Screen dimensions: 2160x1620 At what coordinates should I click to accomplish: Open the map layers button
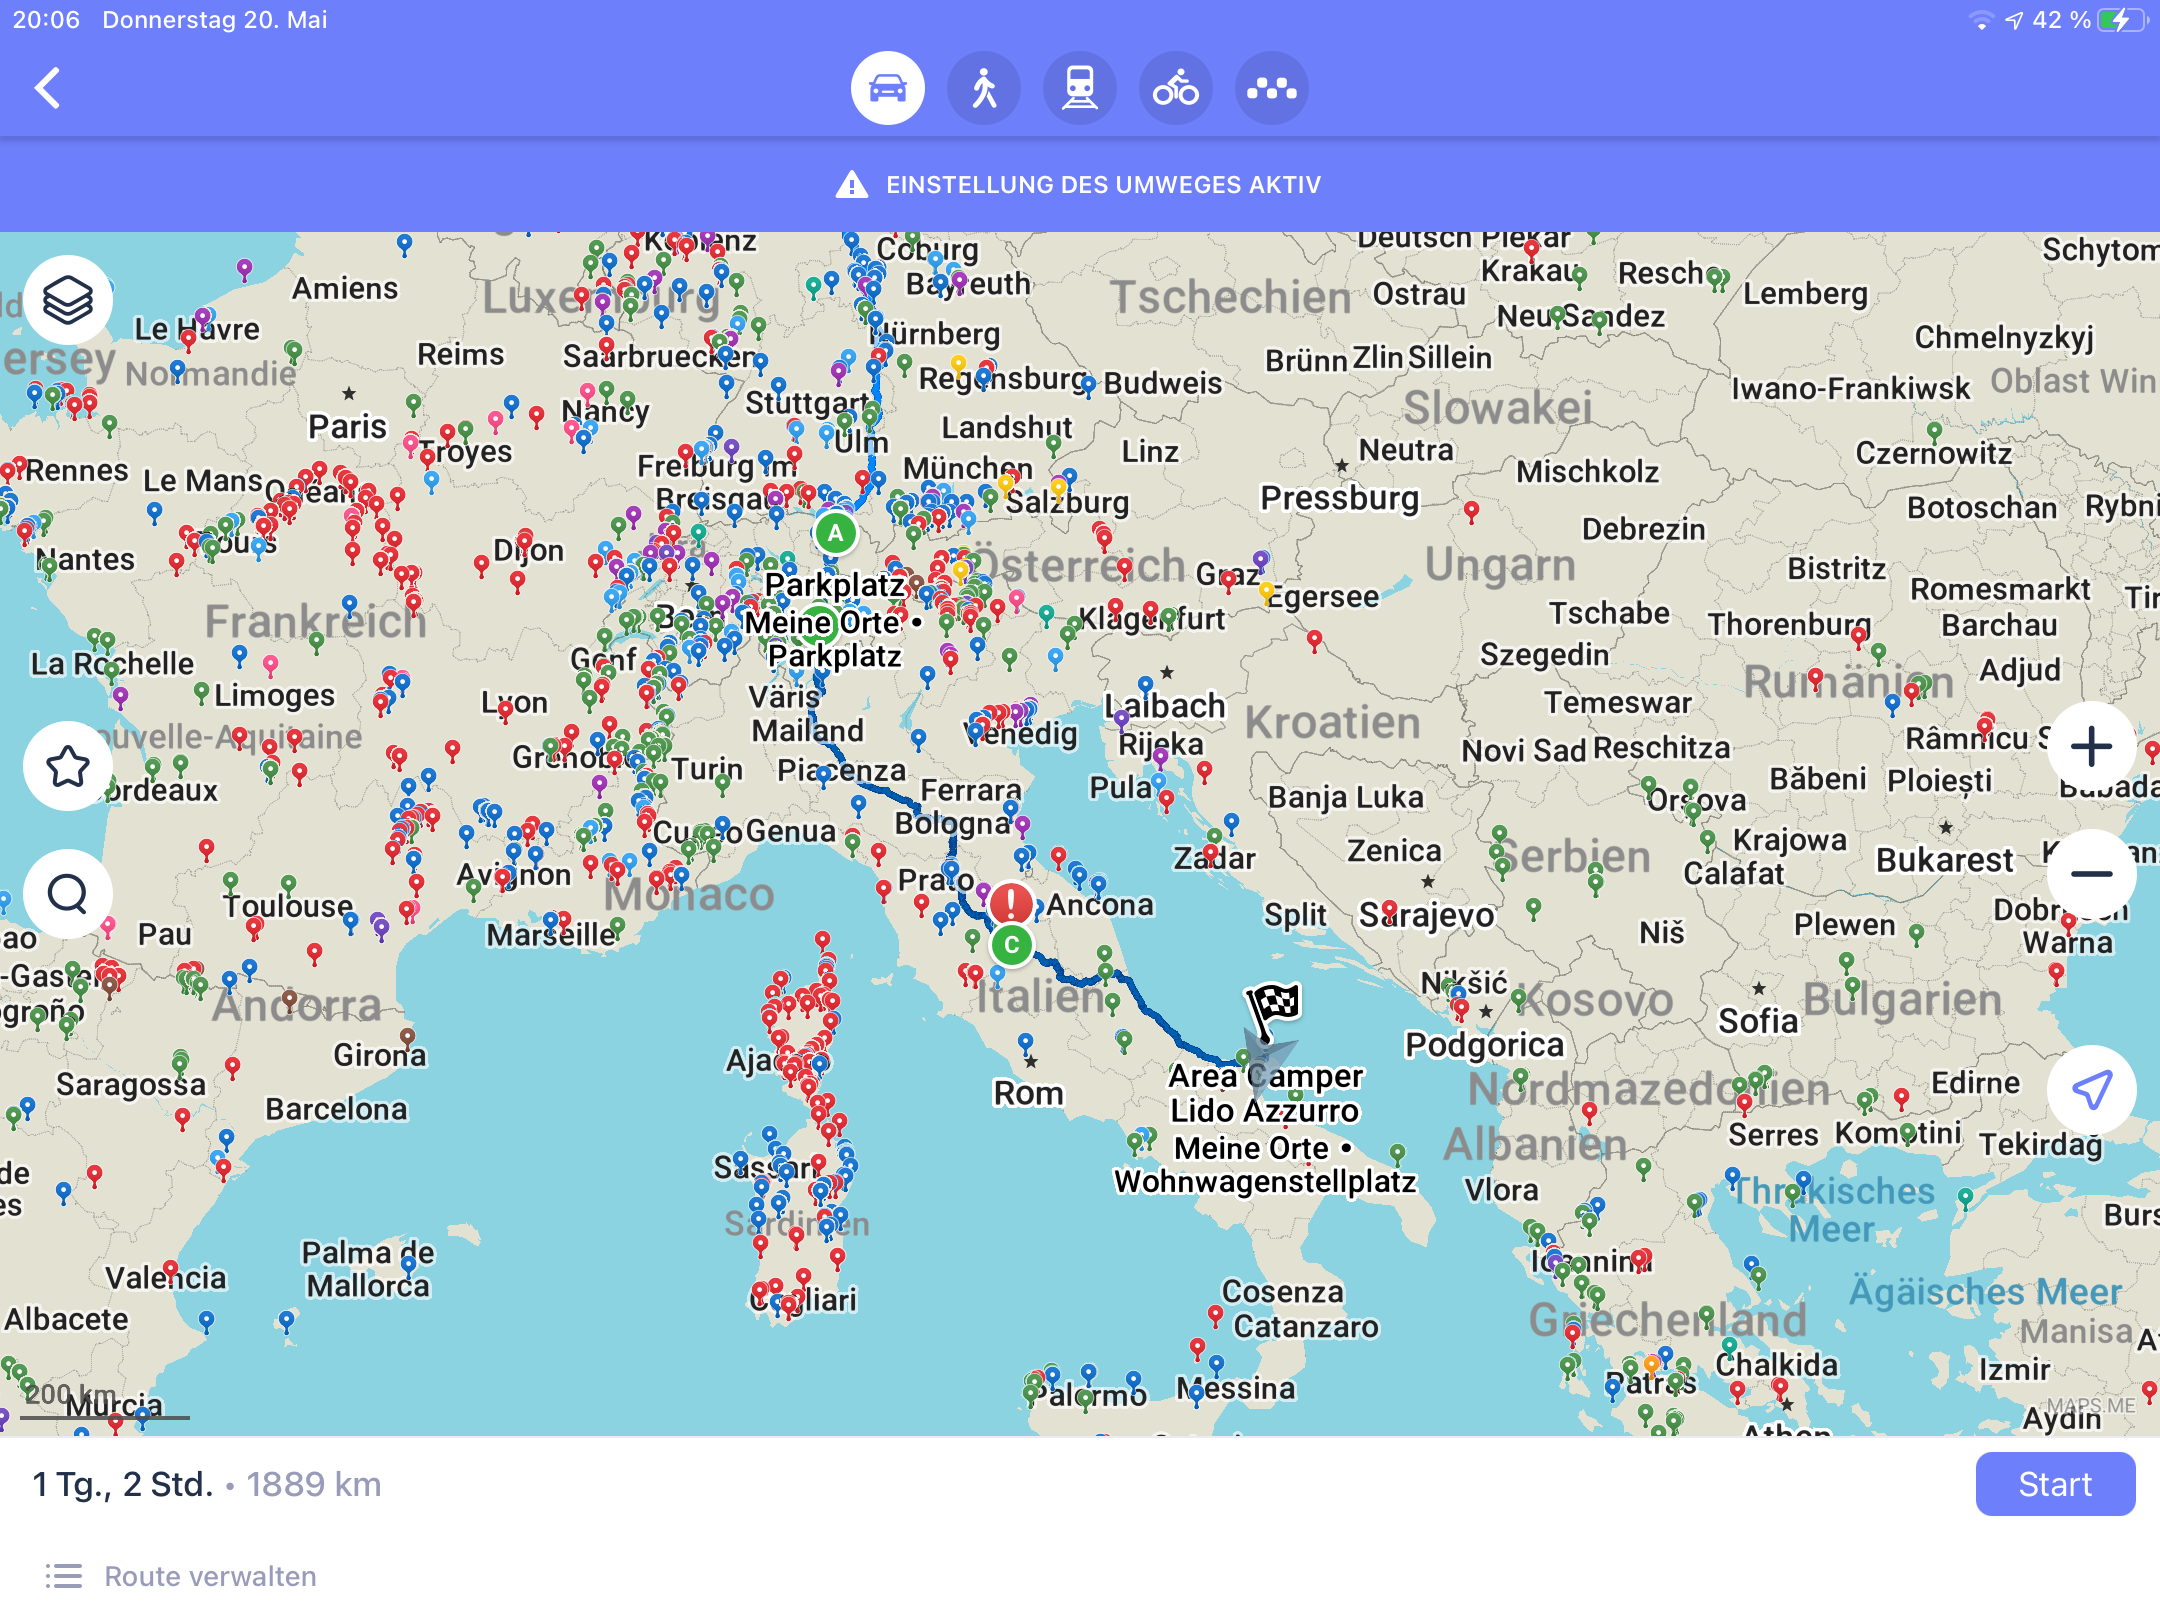(x=68, y=299)
